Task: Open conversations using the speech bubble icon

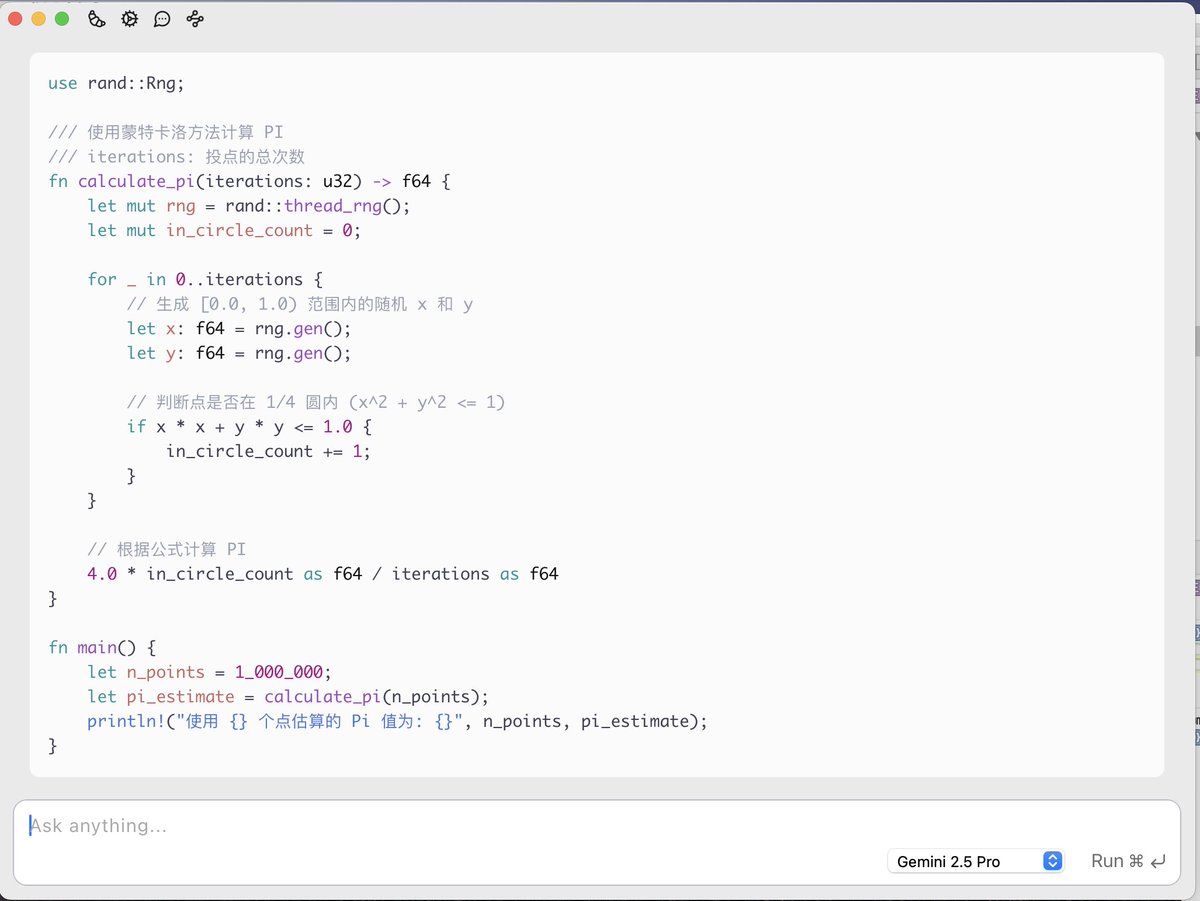Action: (162, 18)
